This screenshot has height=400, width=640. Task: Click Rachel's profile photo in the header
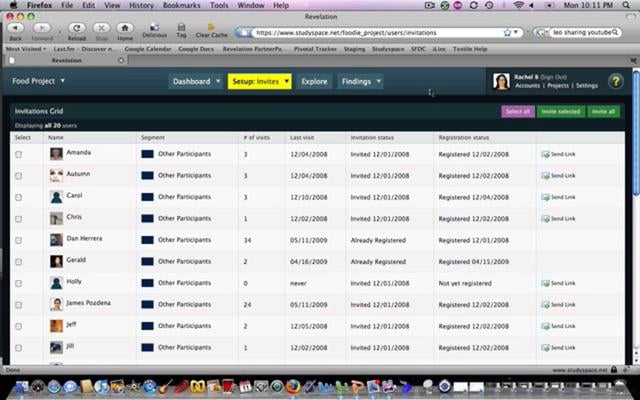(501, 81)
